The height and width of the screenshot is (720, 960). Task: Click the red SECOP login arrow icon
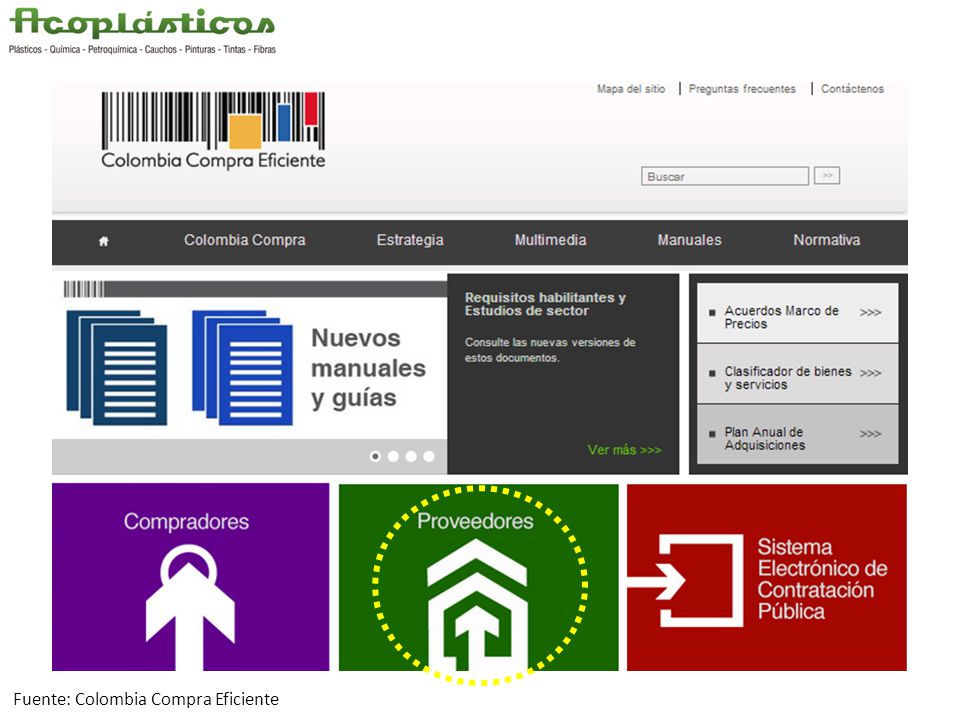(x=686, y=580)
